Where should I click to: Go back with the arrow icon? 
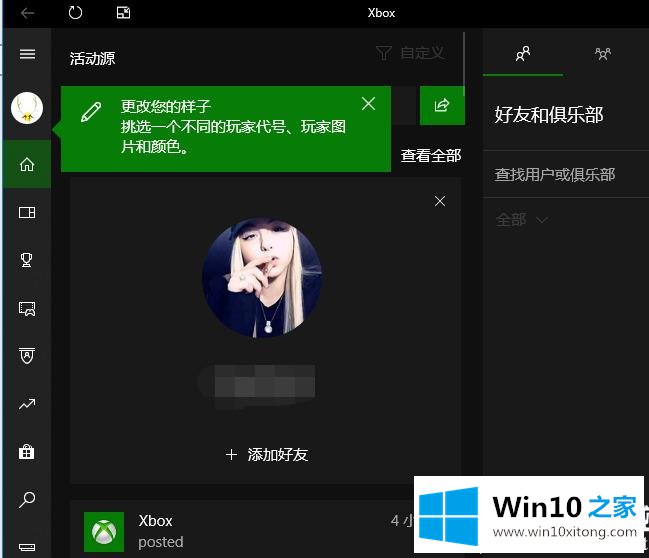pos(27,13)
